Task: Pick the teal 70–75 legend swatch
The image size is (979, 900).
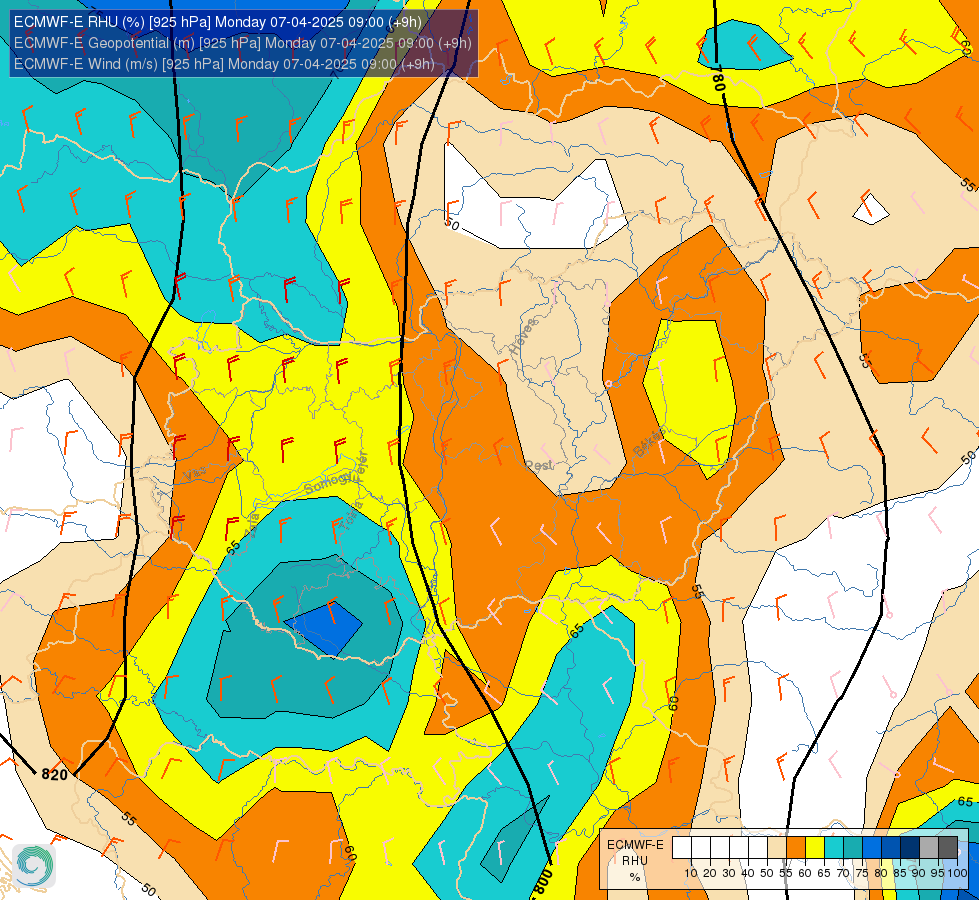Action: [853, 848]
